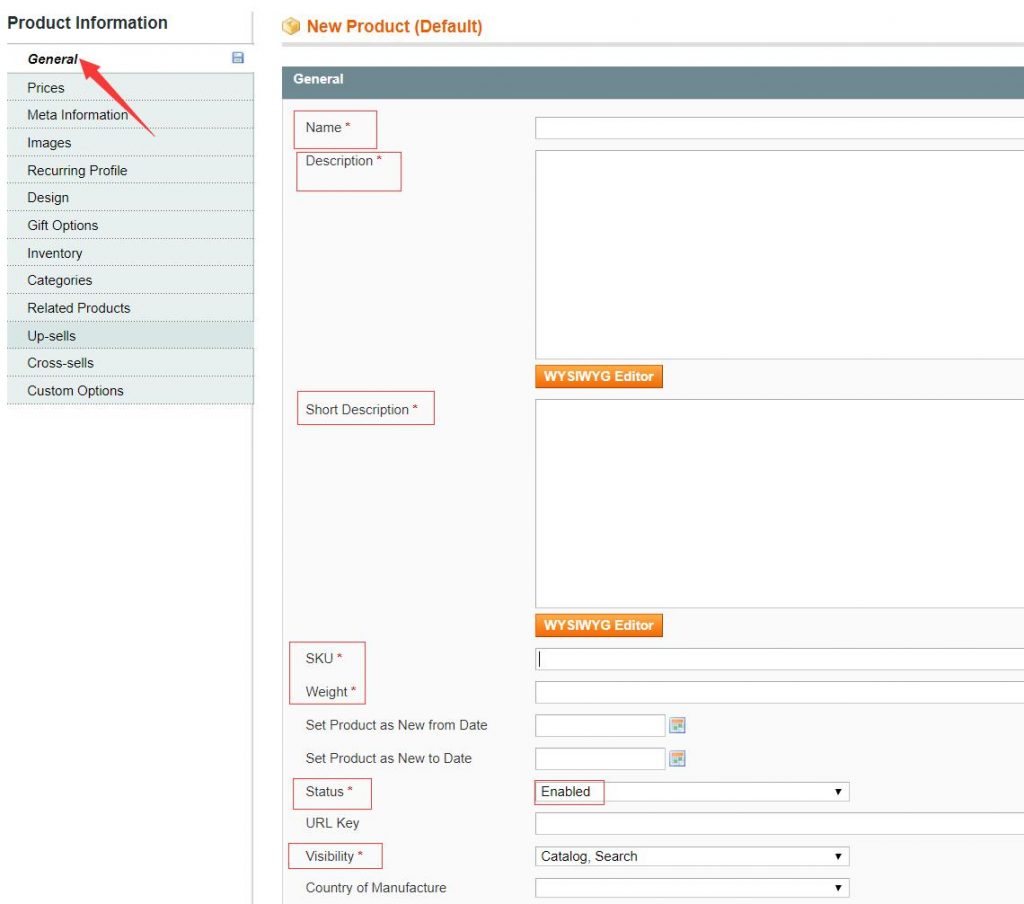The image size is (1024, 904).
Task: Expand Country of Manufacture dropdown
Action: 691,888
